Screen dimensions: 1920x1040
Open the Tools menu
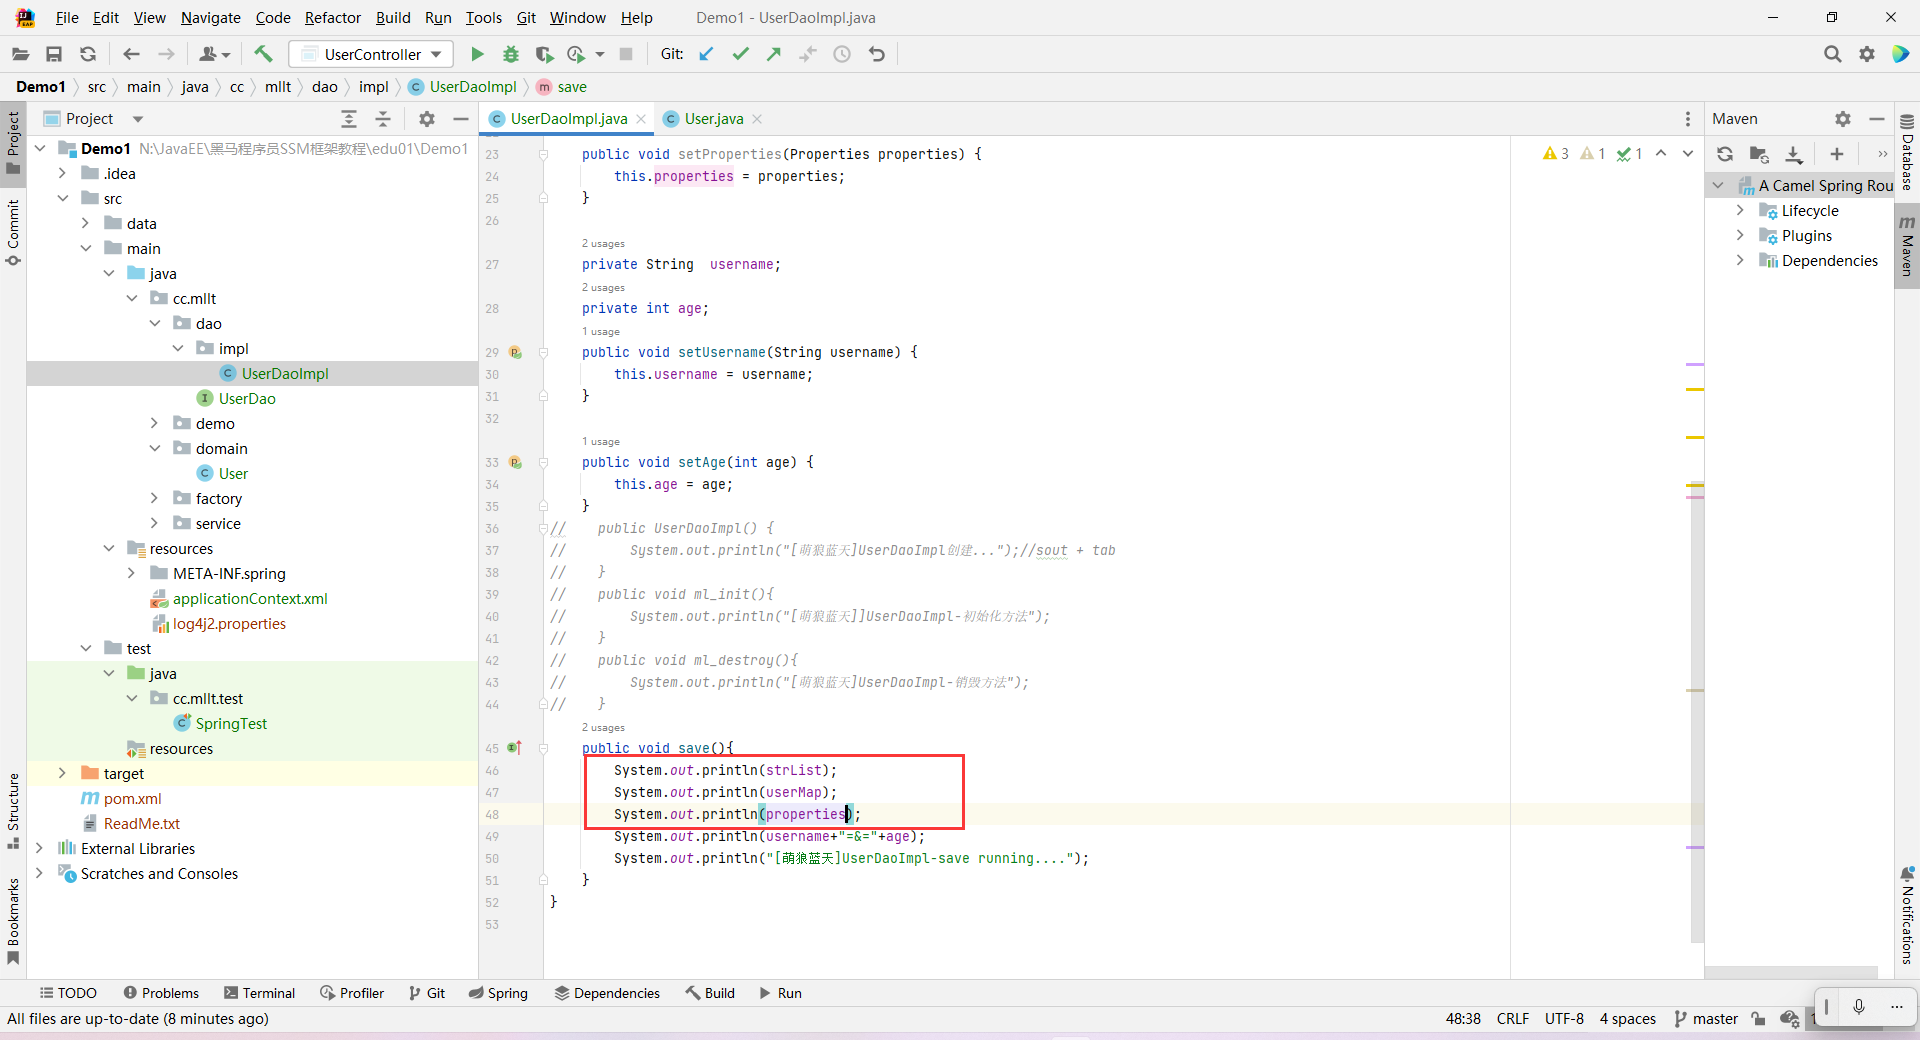pyautogui.click(x=483, y=18)
